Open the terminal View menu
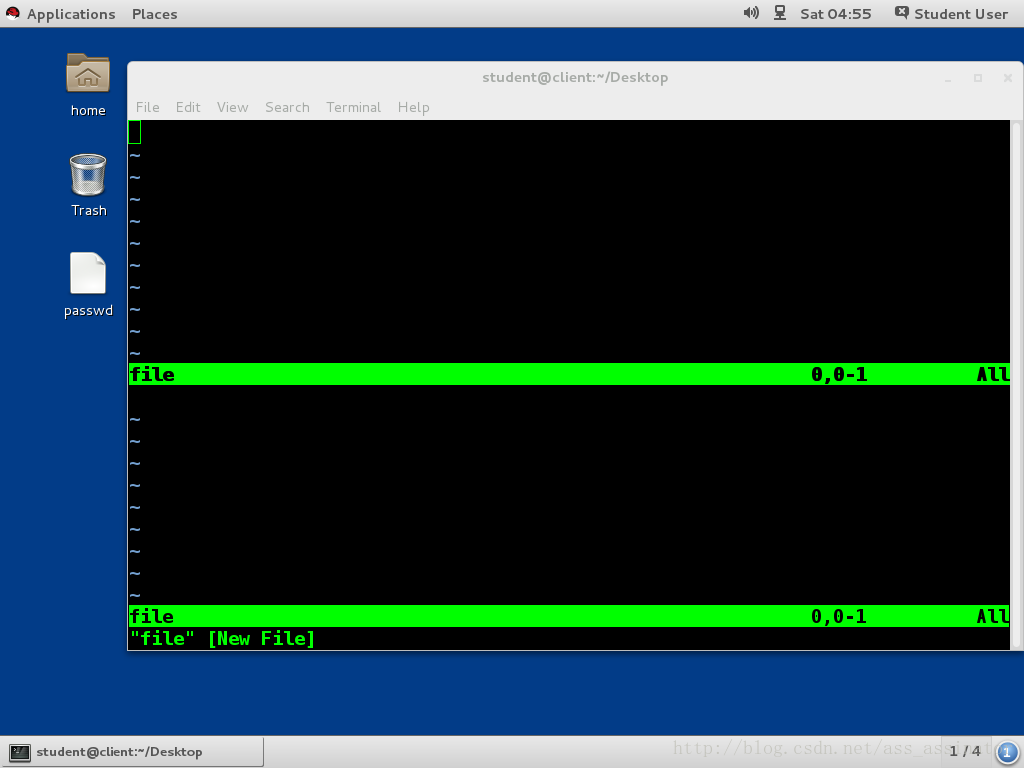The height and width of the screenshot is (768, 1024). coord(232,107)
